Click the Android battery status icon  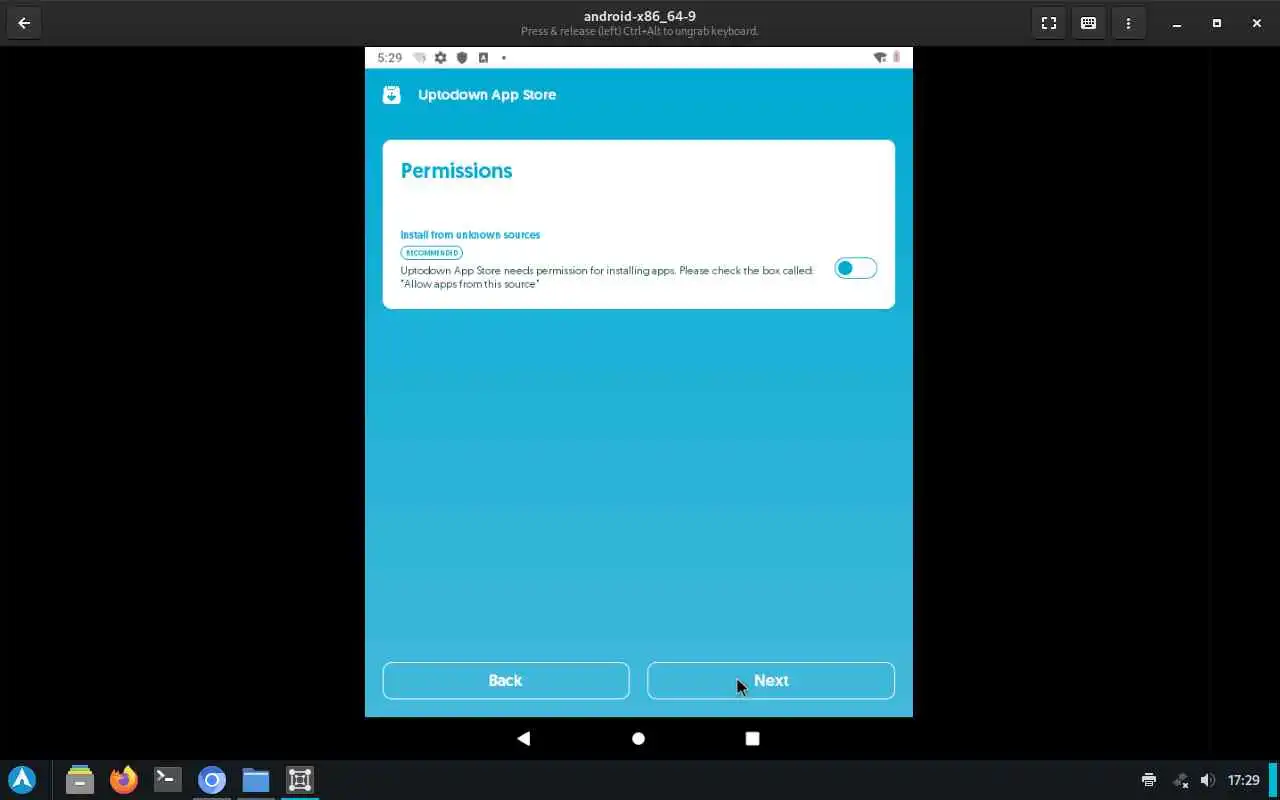[x=897, y=58]
